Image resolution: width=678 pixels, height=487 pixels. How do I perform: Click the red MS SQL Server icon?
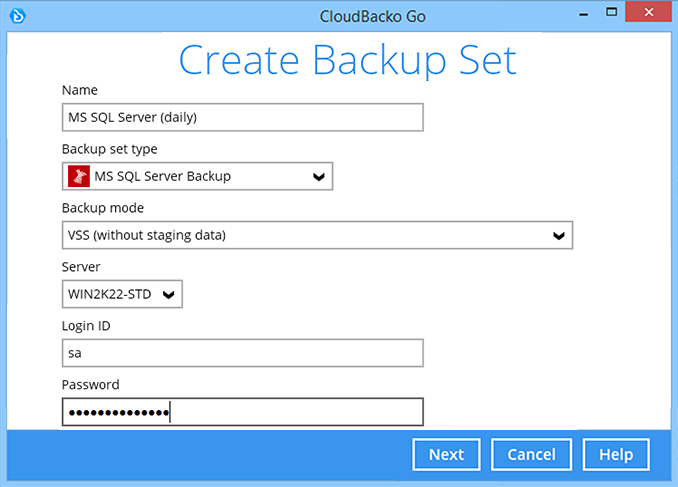click(x=79, y=176)
